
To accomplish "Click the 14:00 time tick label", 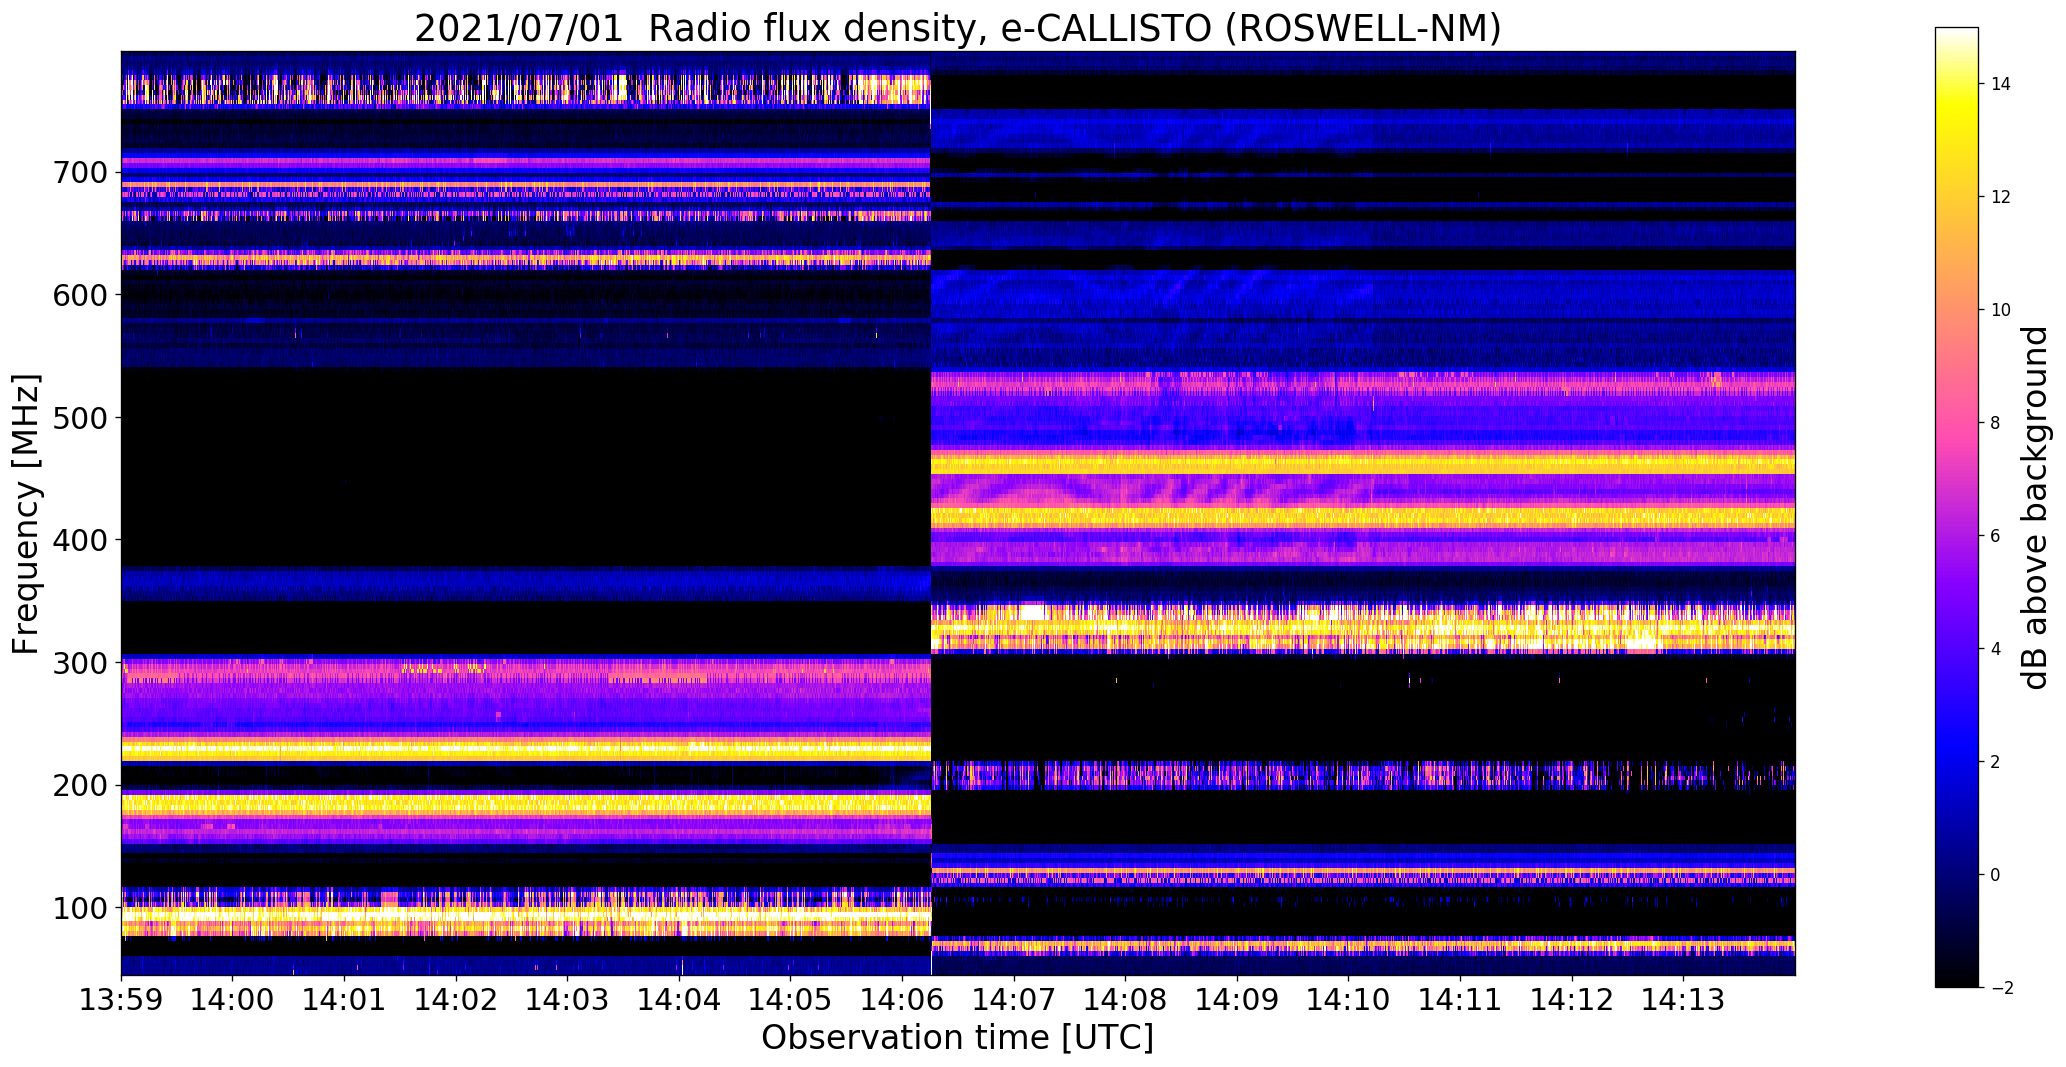I will (x=233, y=999).
